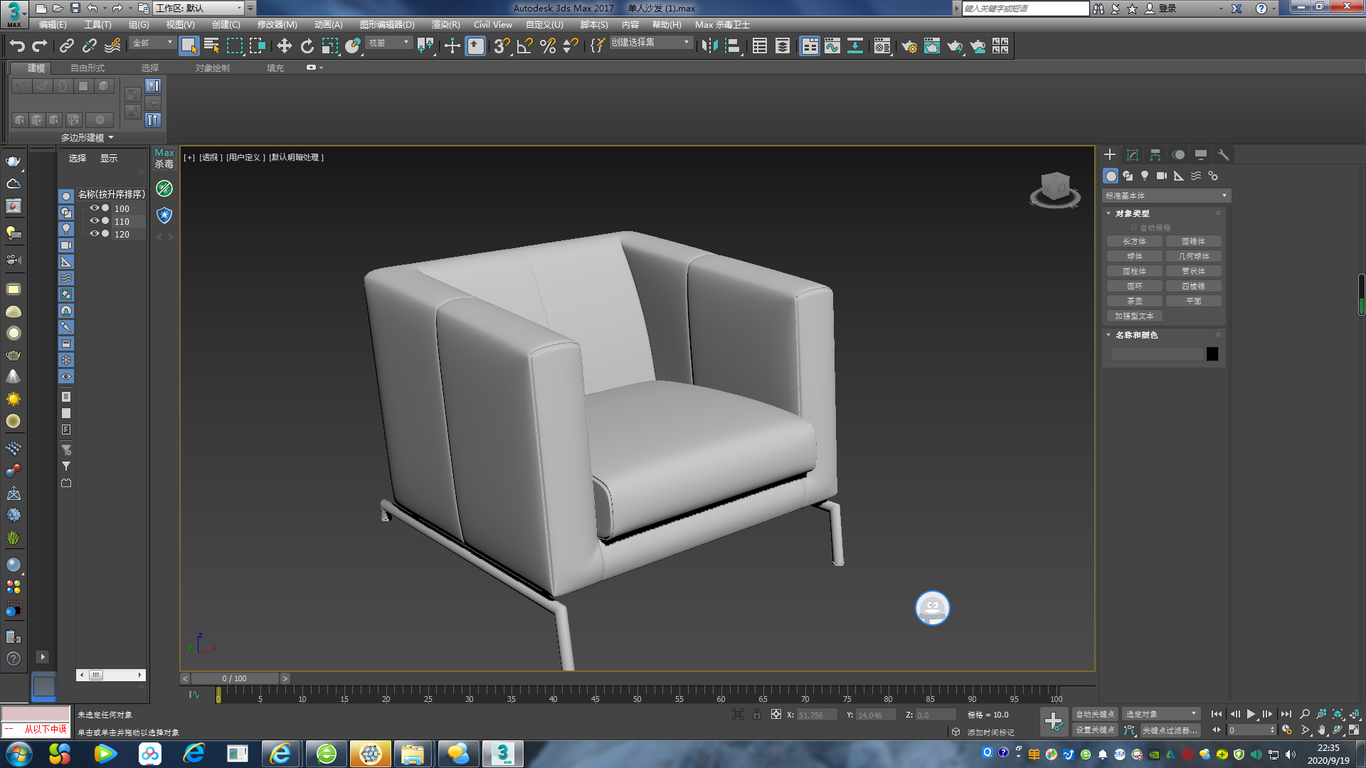Open the 创建(C) menu

pos(226,25)
